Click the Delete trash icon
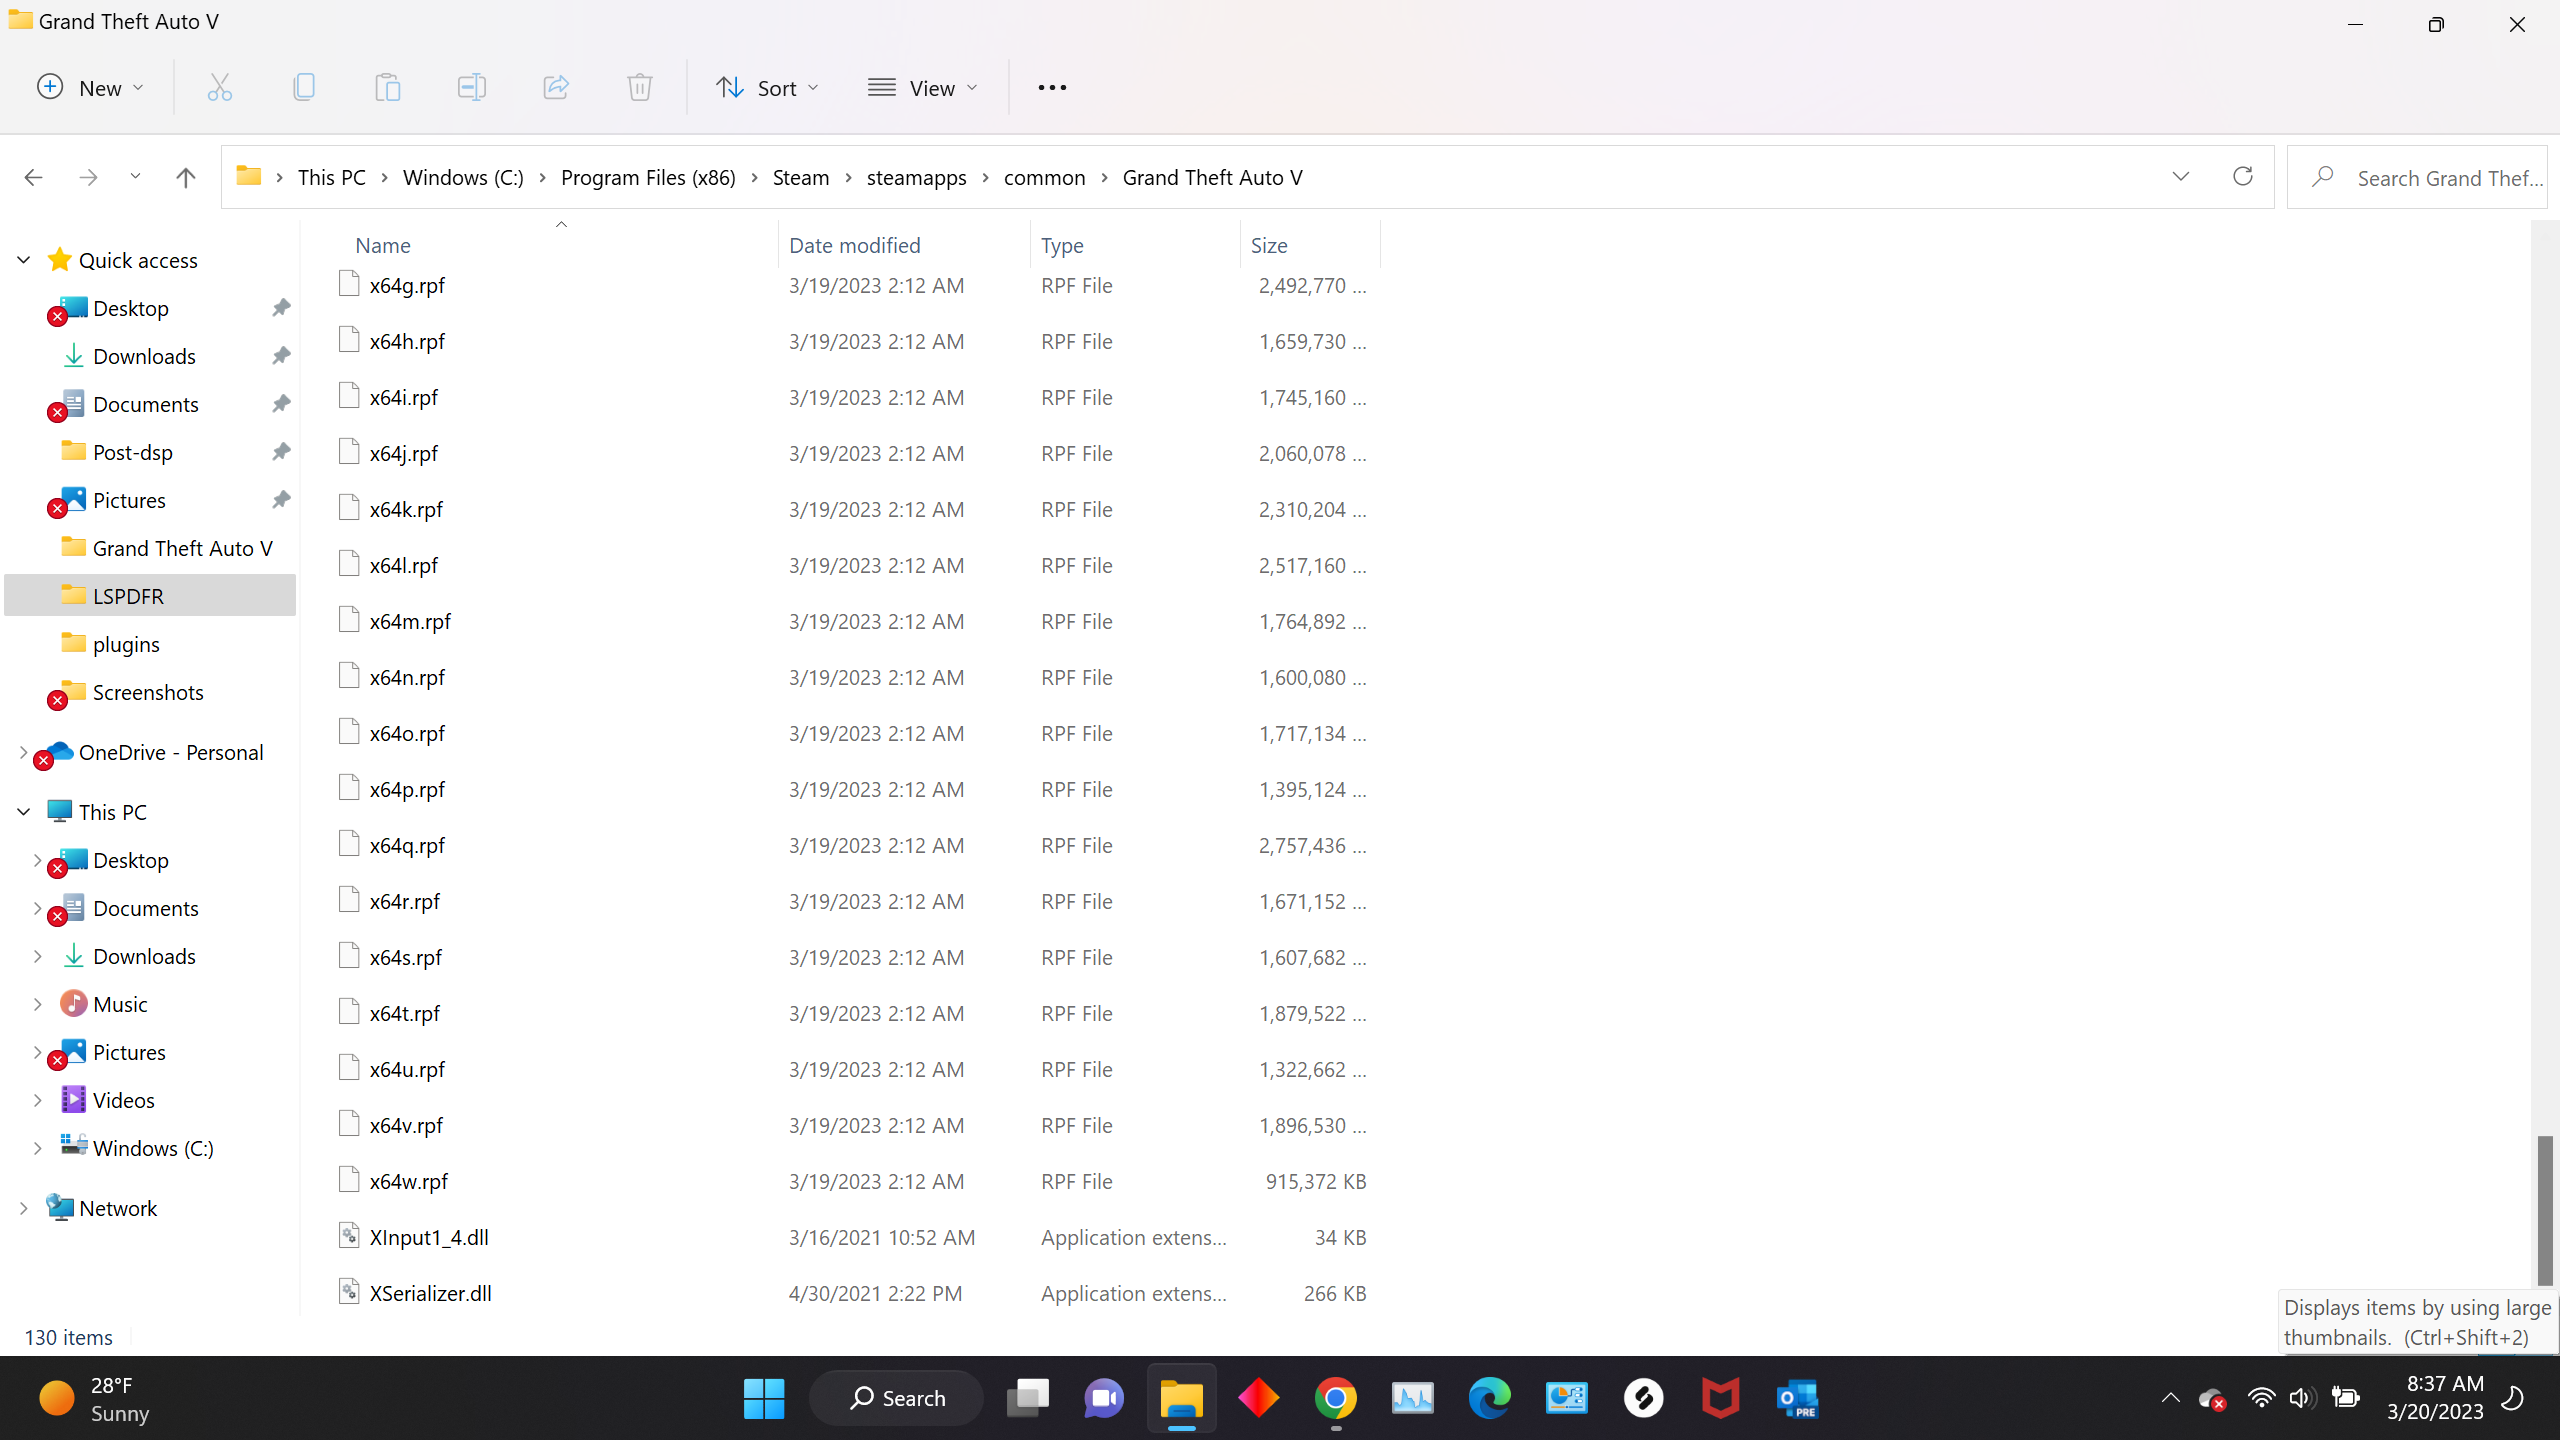 pos(640,88)
